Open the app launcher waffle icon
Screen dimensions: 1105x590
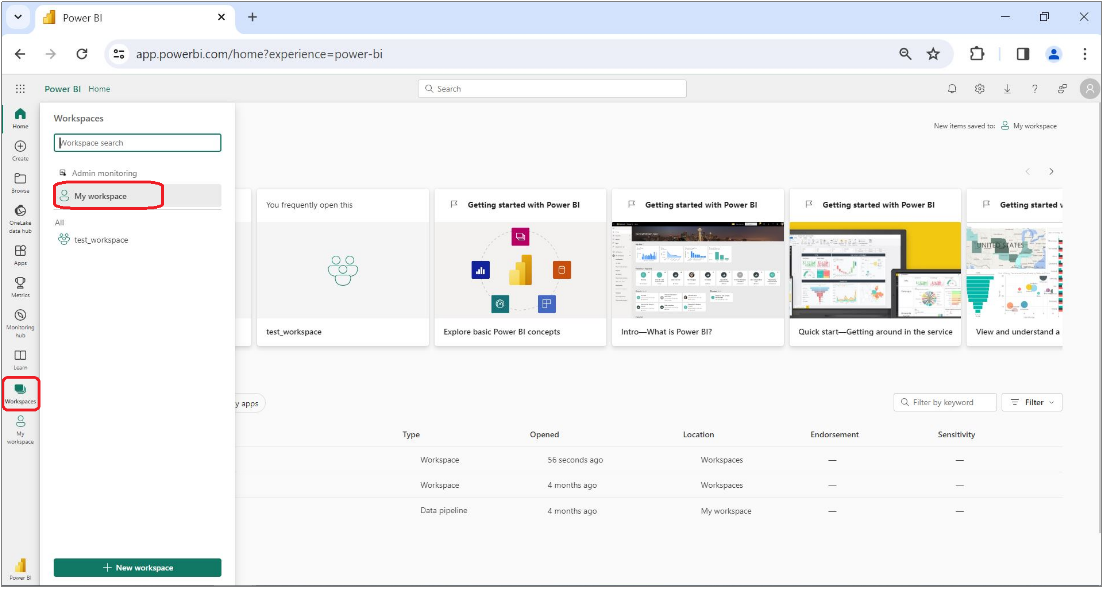pyautogui.click(x=20, y=89)
